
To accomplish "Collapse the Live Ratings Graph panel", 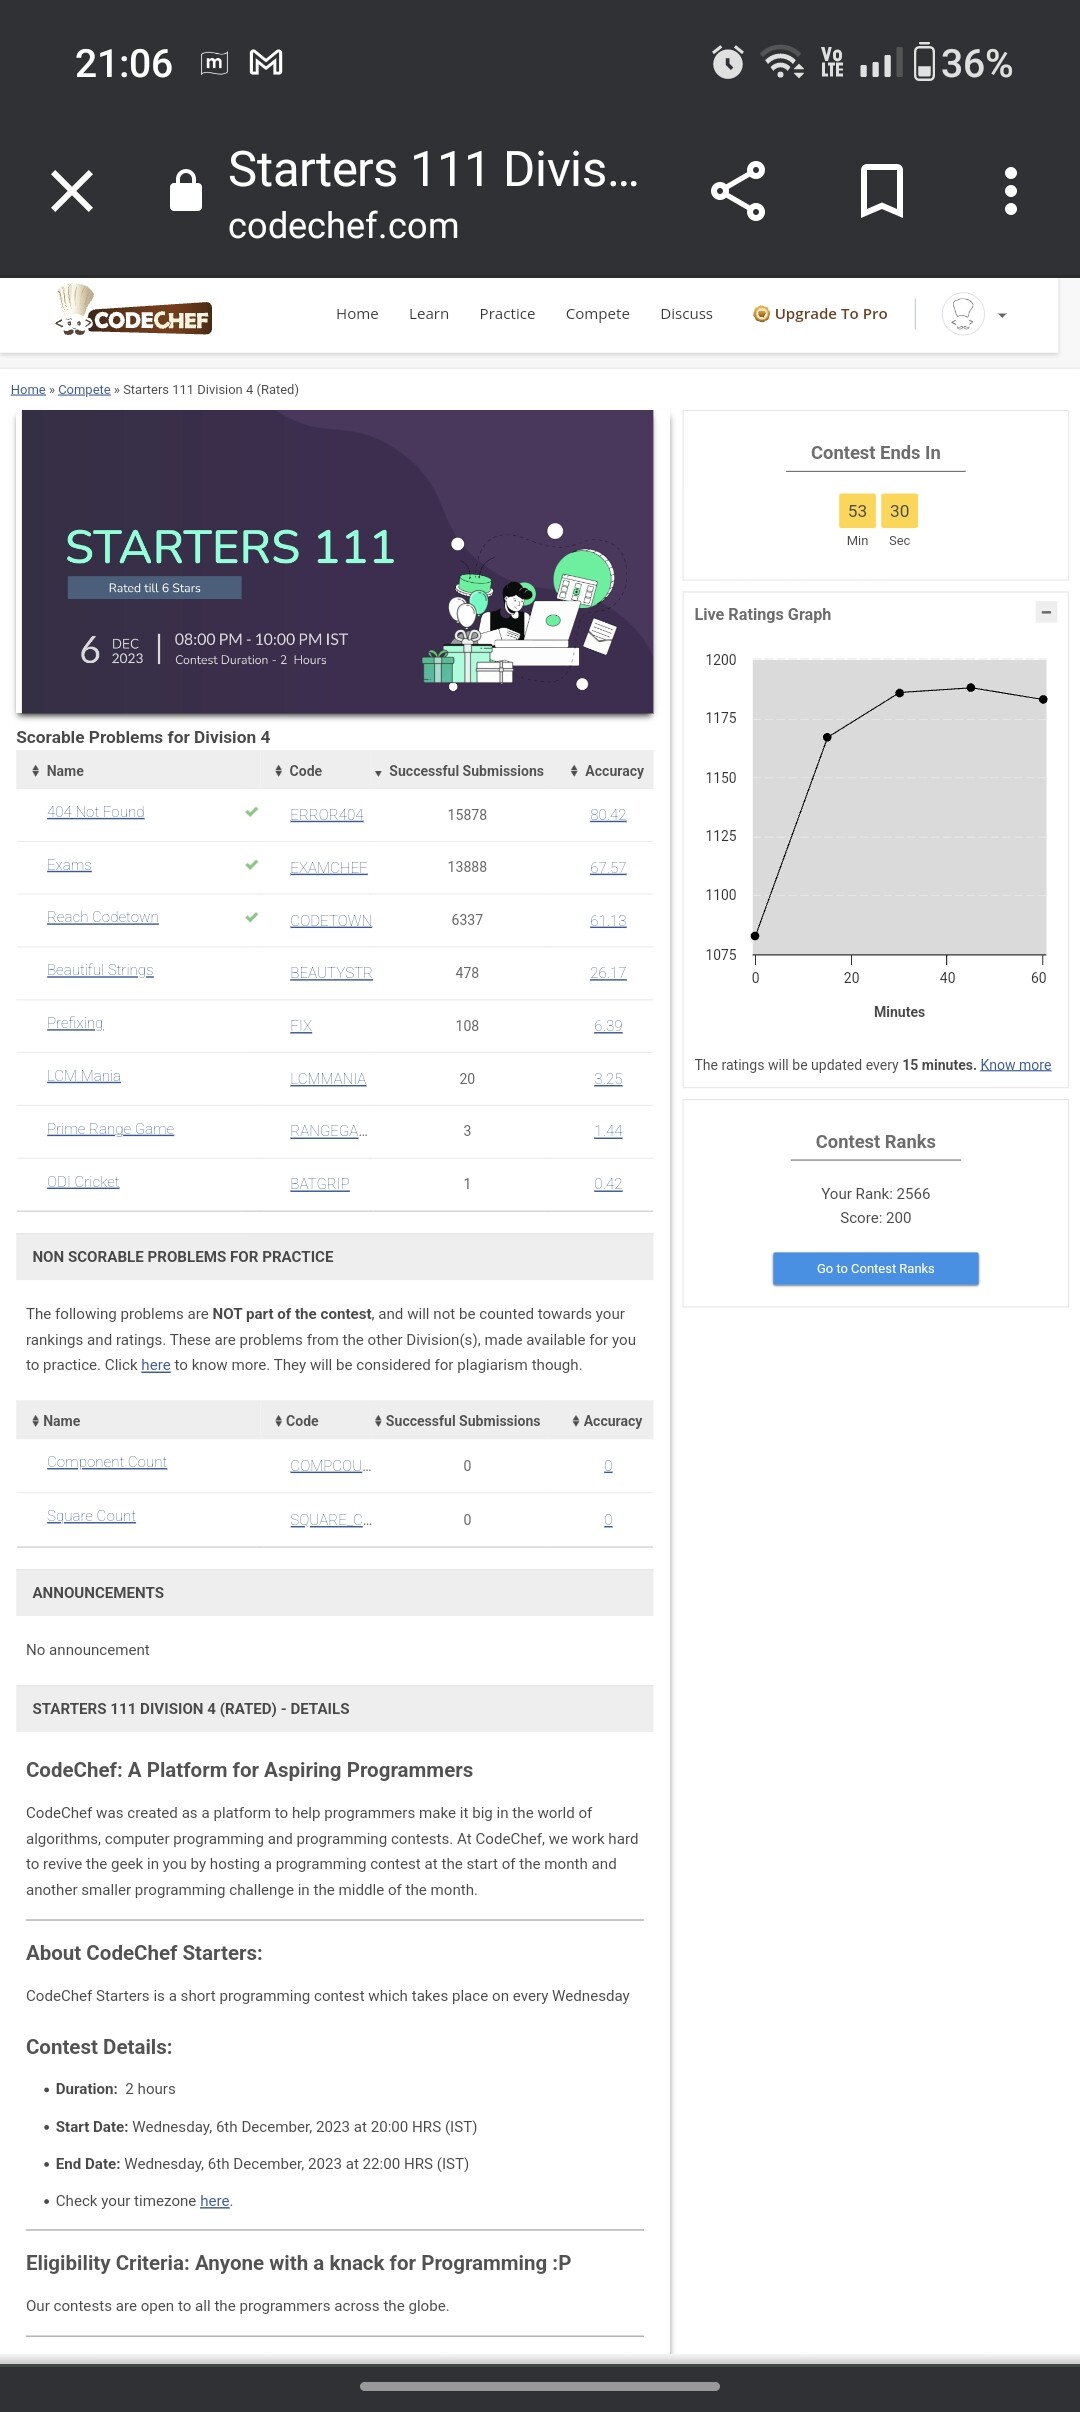I will coord(1046,612).
